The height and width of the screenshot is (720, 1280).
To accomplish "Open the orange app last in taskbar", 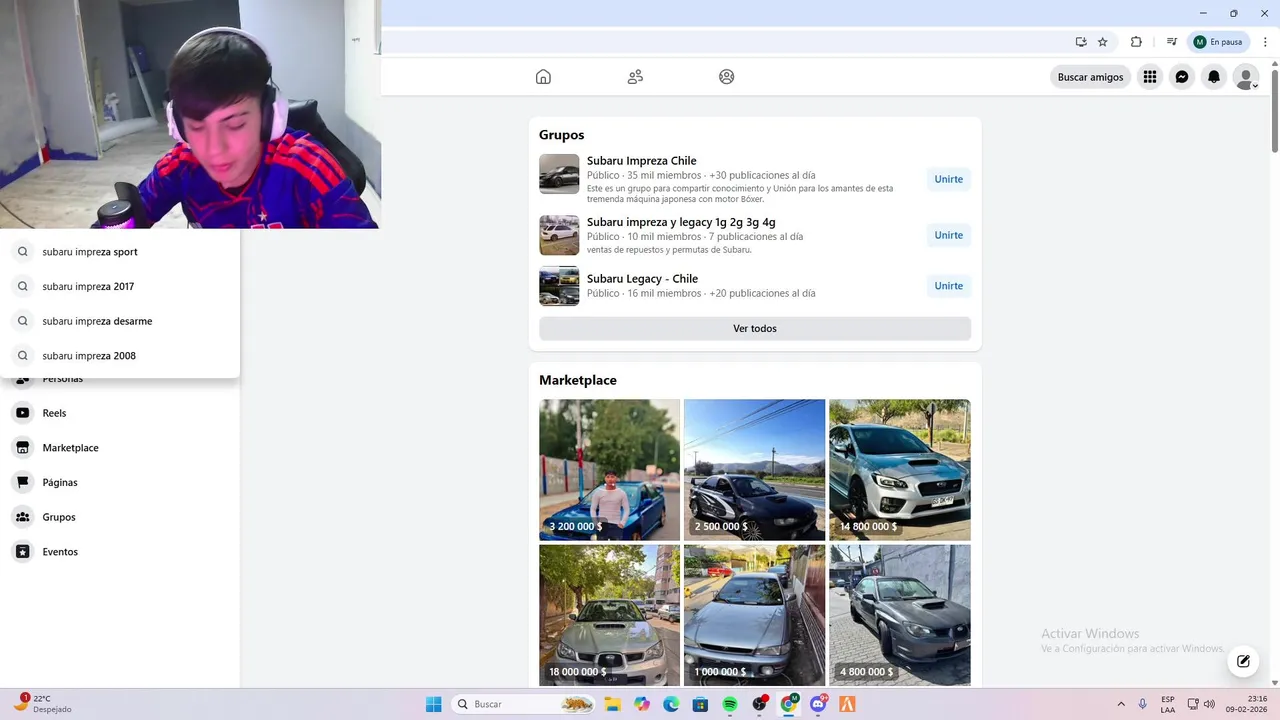I will 847,704.
